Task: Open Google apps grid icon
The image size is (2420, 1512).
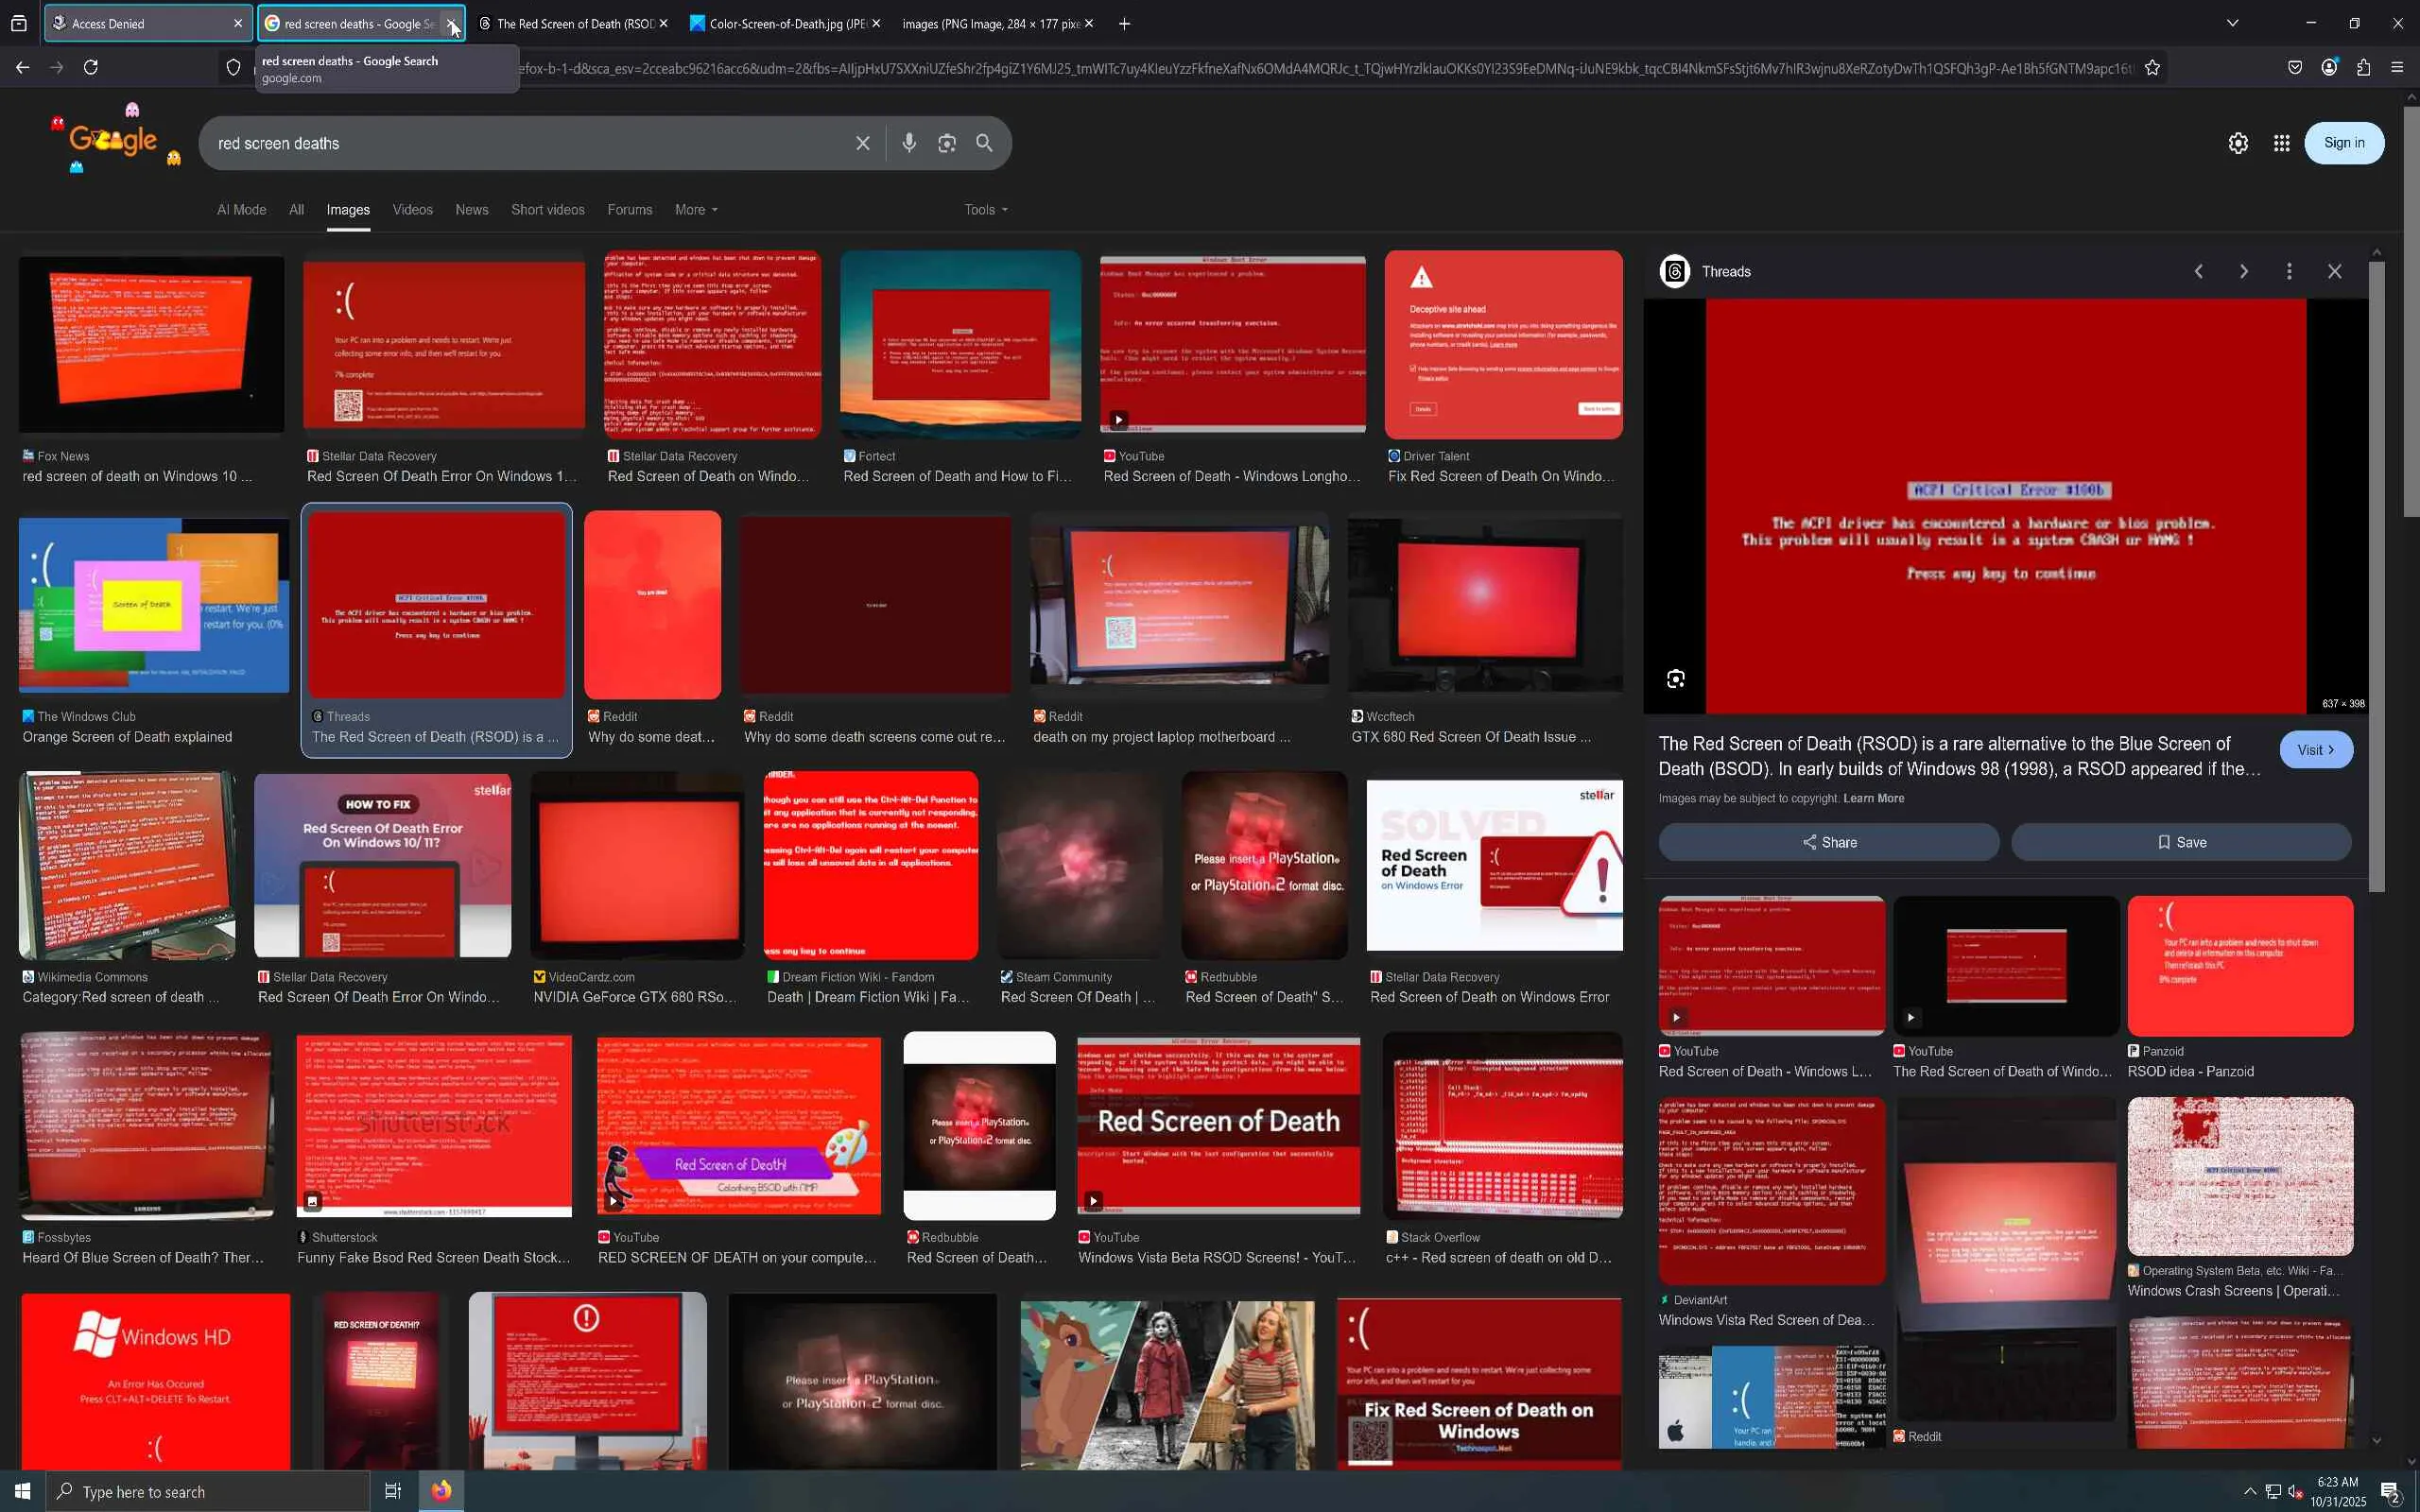Action: [2281, 143]
